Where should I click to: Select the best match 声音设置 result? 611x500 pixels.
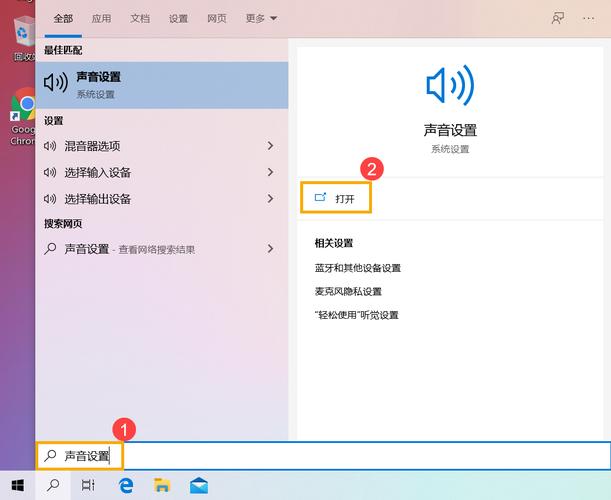[x=162, y=85]
